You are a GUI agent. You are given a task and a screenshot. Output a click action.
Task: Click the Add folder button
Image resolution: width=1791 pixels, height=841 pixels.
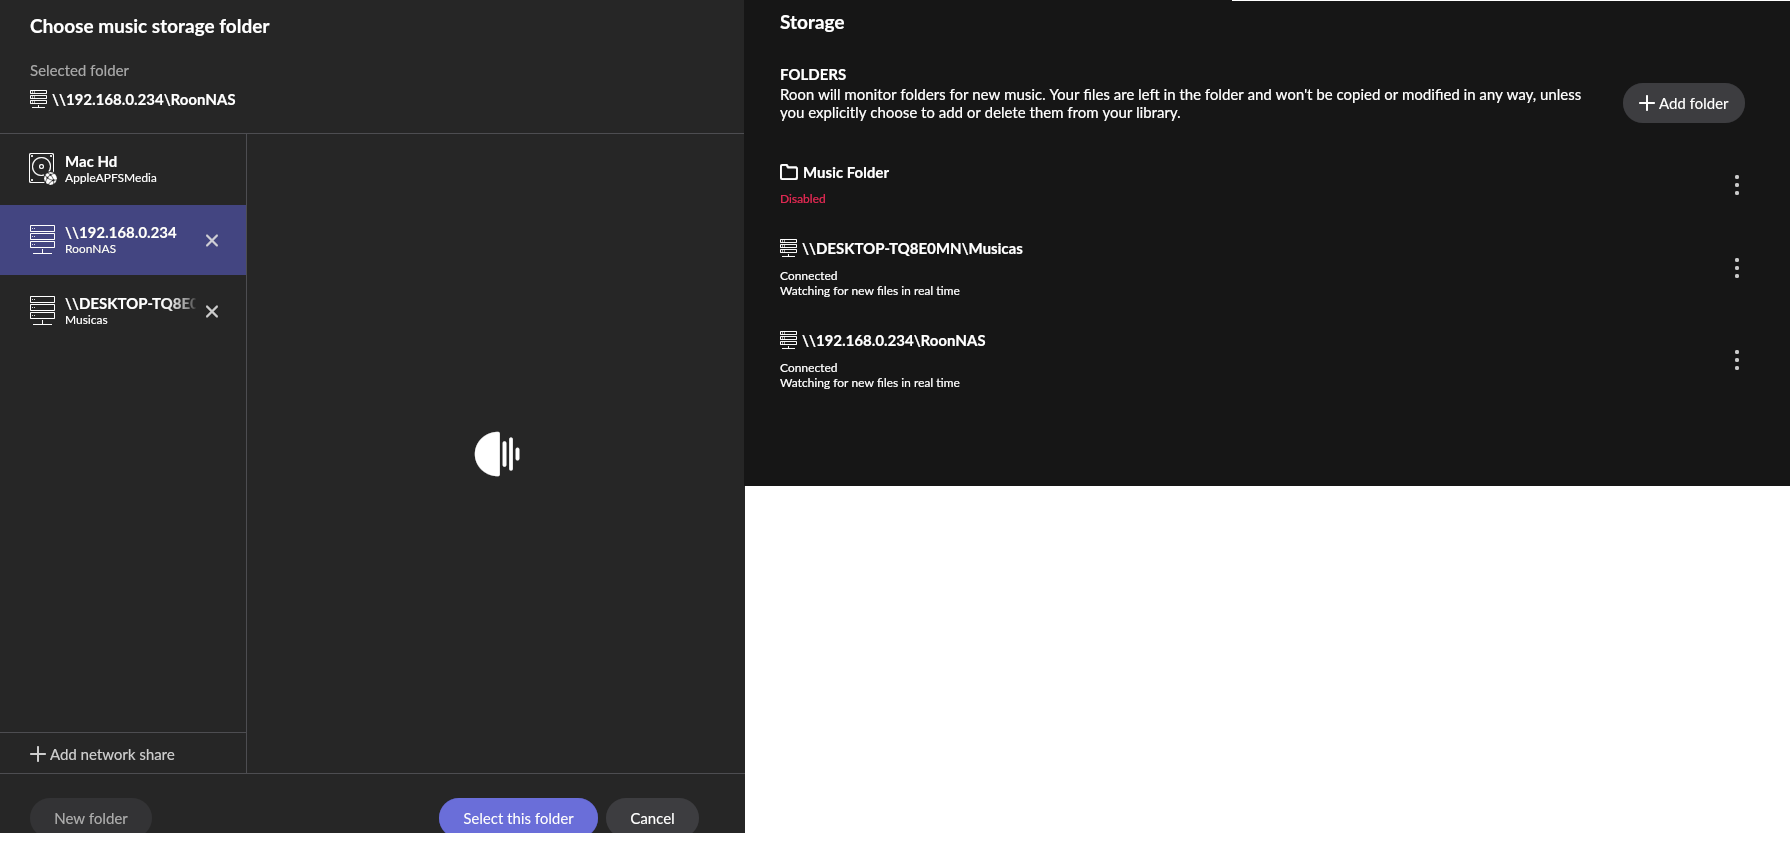pos(1683,103)
